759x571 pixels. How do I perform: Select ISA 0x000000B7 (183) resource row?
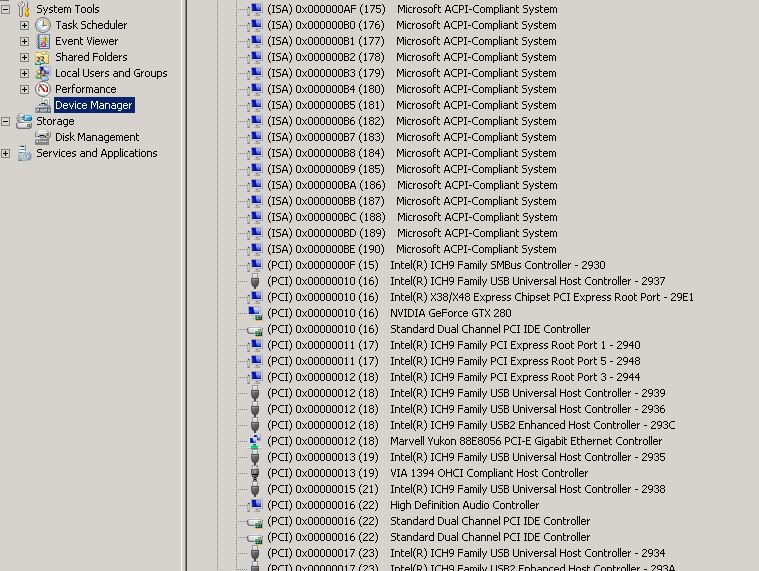point(411,137)
